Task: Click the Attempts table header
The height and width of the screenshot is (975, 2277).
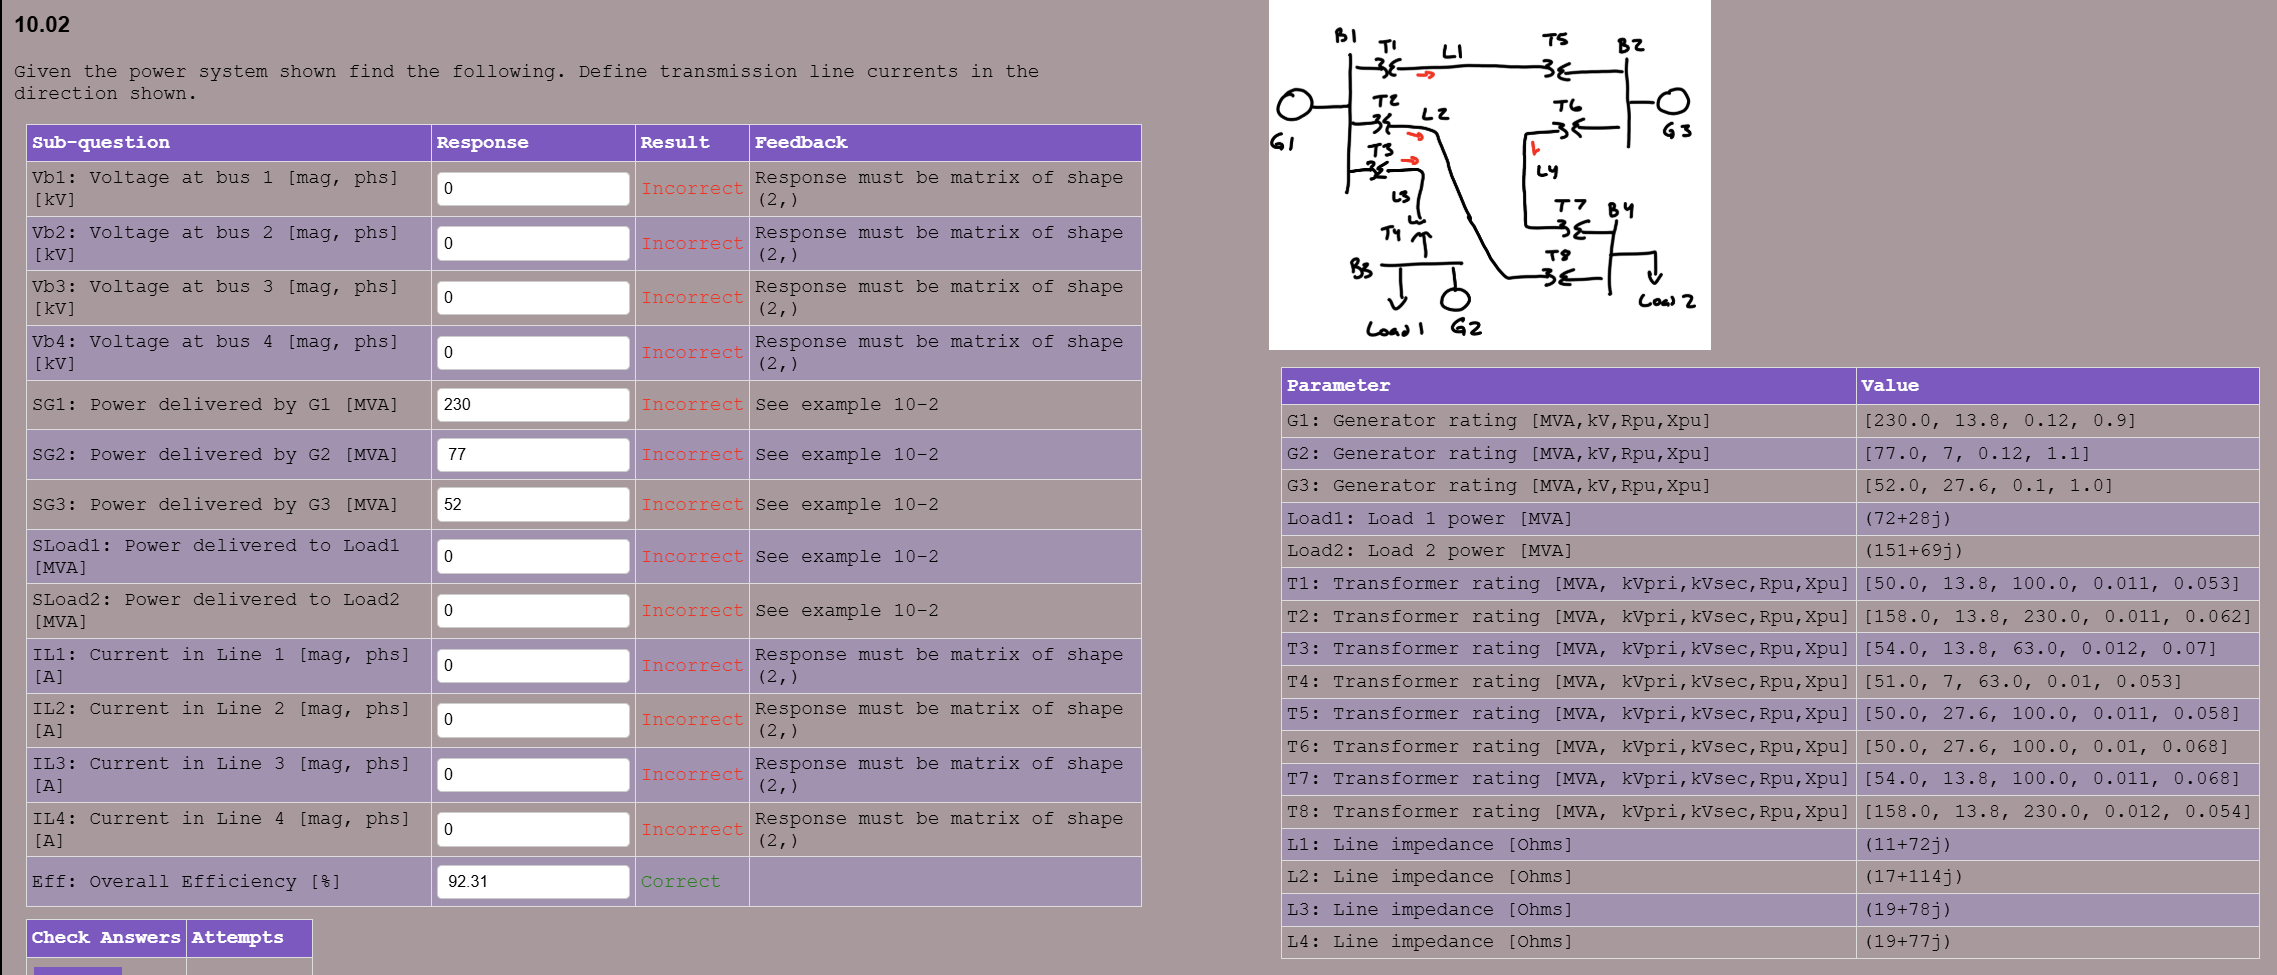Action: pyautogui.click(x=240, y=937)
